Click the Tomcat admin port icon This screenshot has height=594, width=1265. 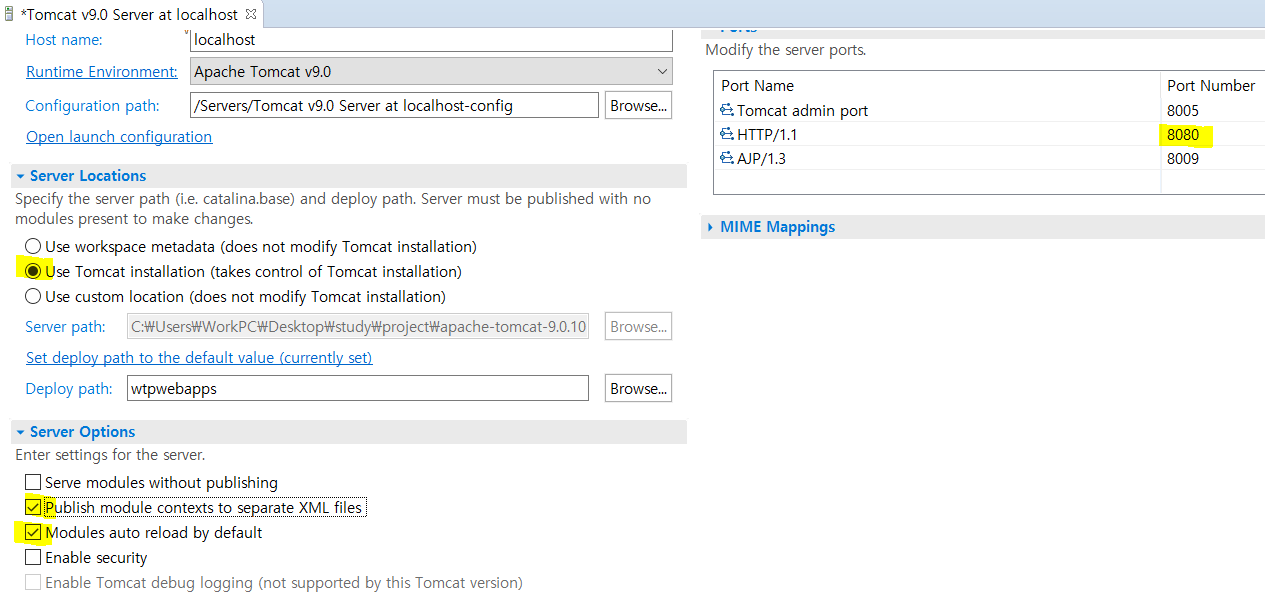tap(727, 110)
